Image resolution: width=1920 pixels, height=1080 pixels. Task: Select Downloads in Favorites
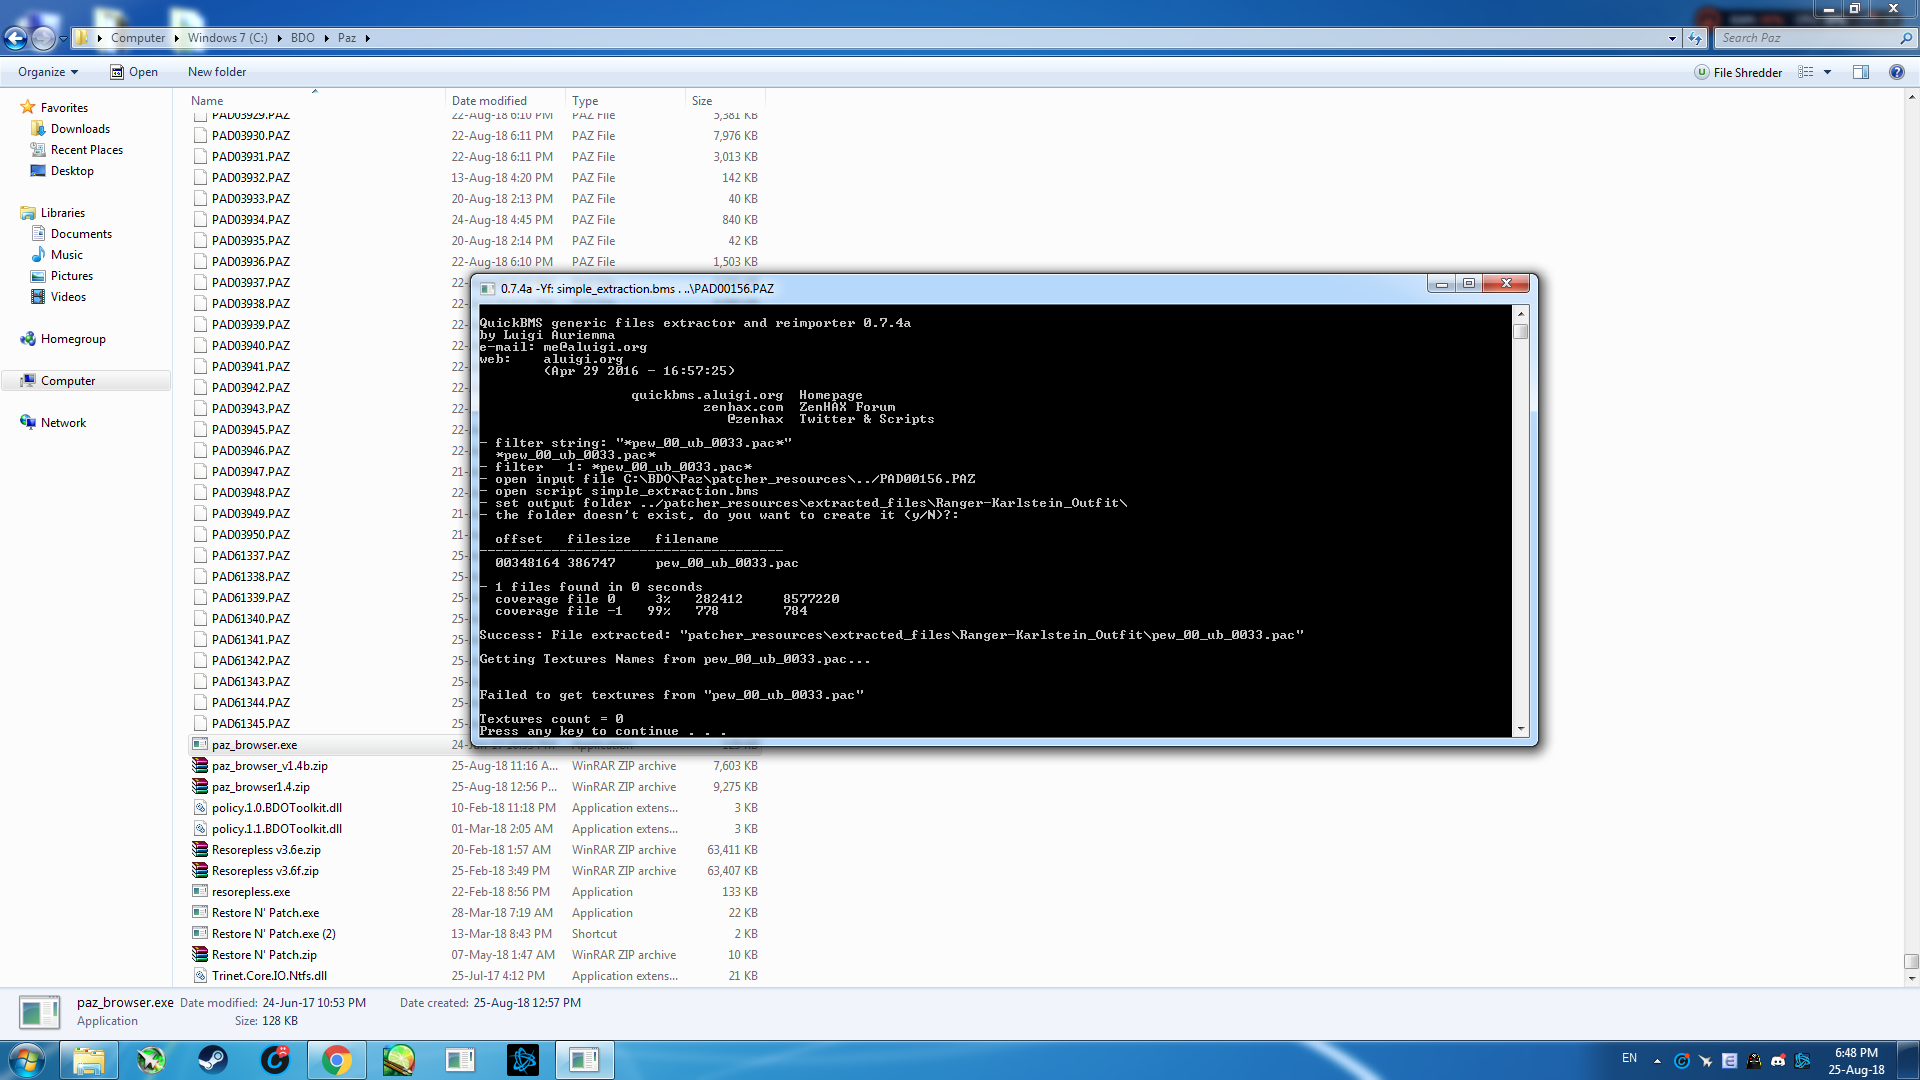click(x=80, y=129)
